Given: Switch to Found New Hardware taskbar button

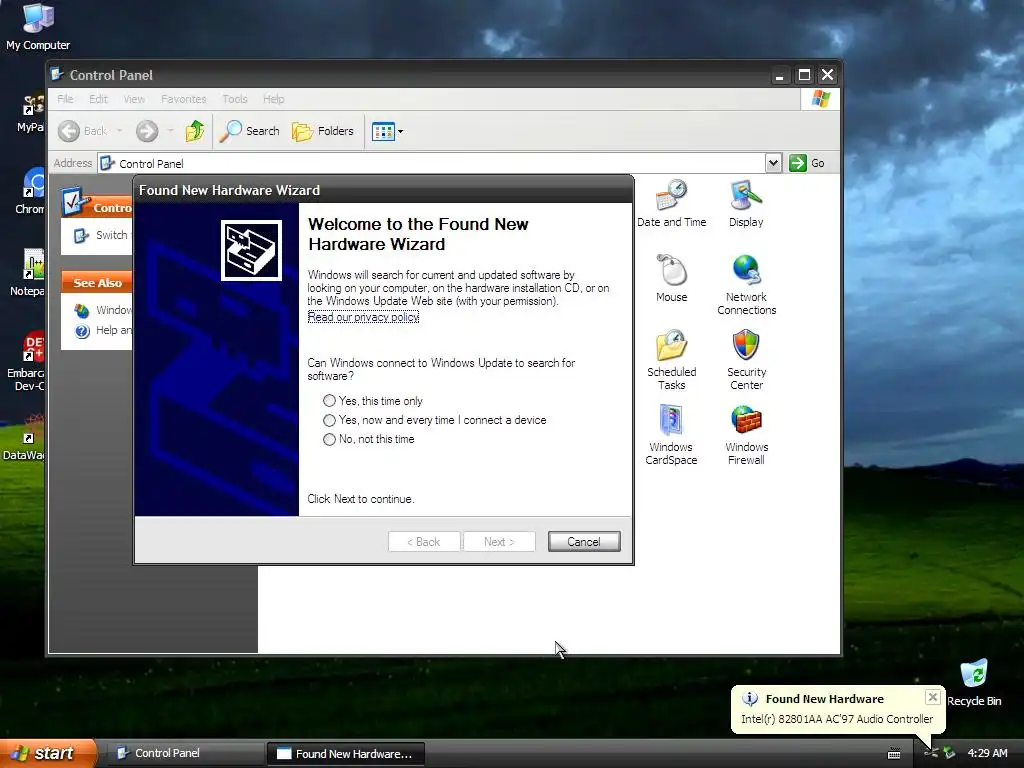Looking at the screenshot, I should (x=346, y=754).
